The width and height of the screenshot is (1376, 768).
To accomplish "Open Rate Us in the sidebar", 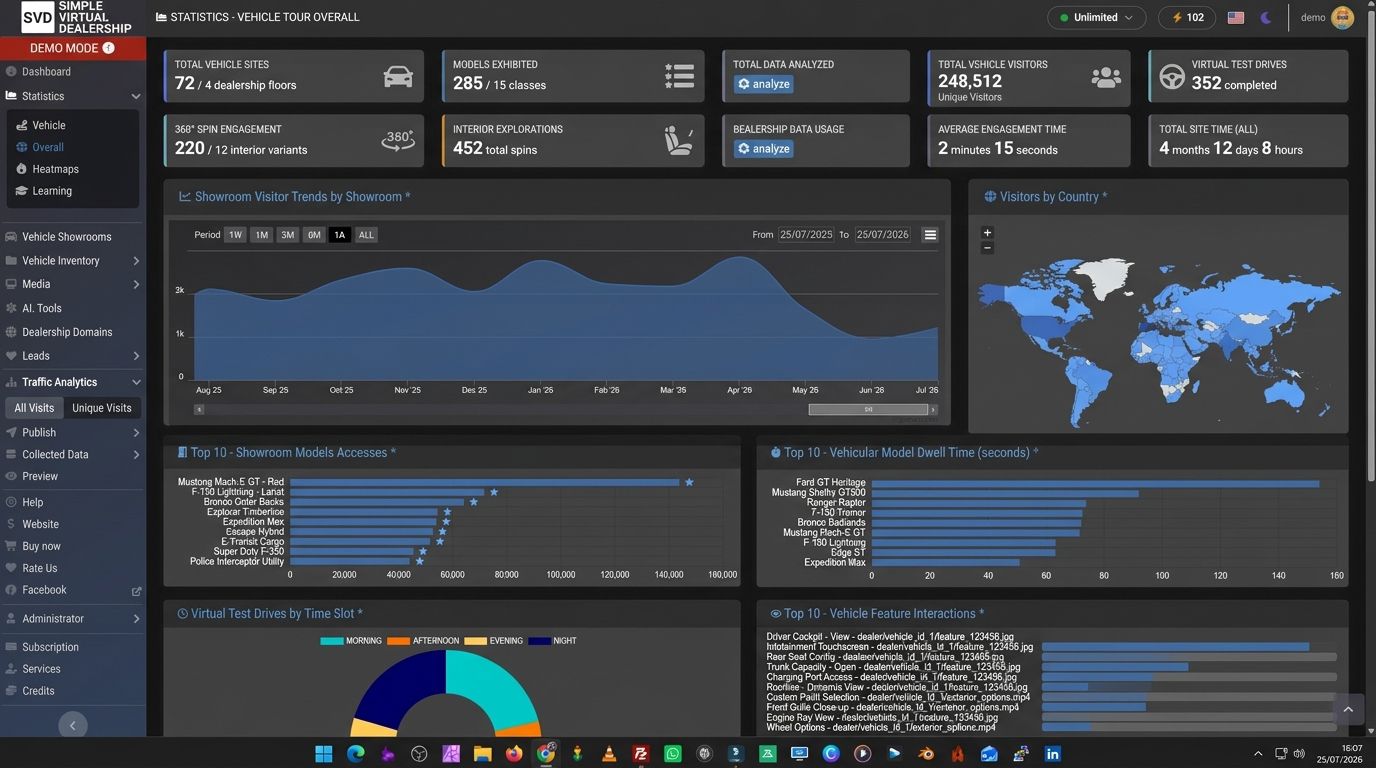I will (40, 568).
